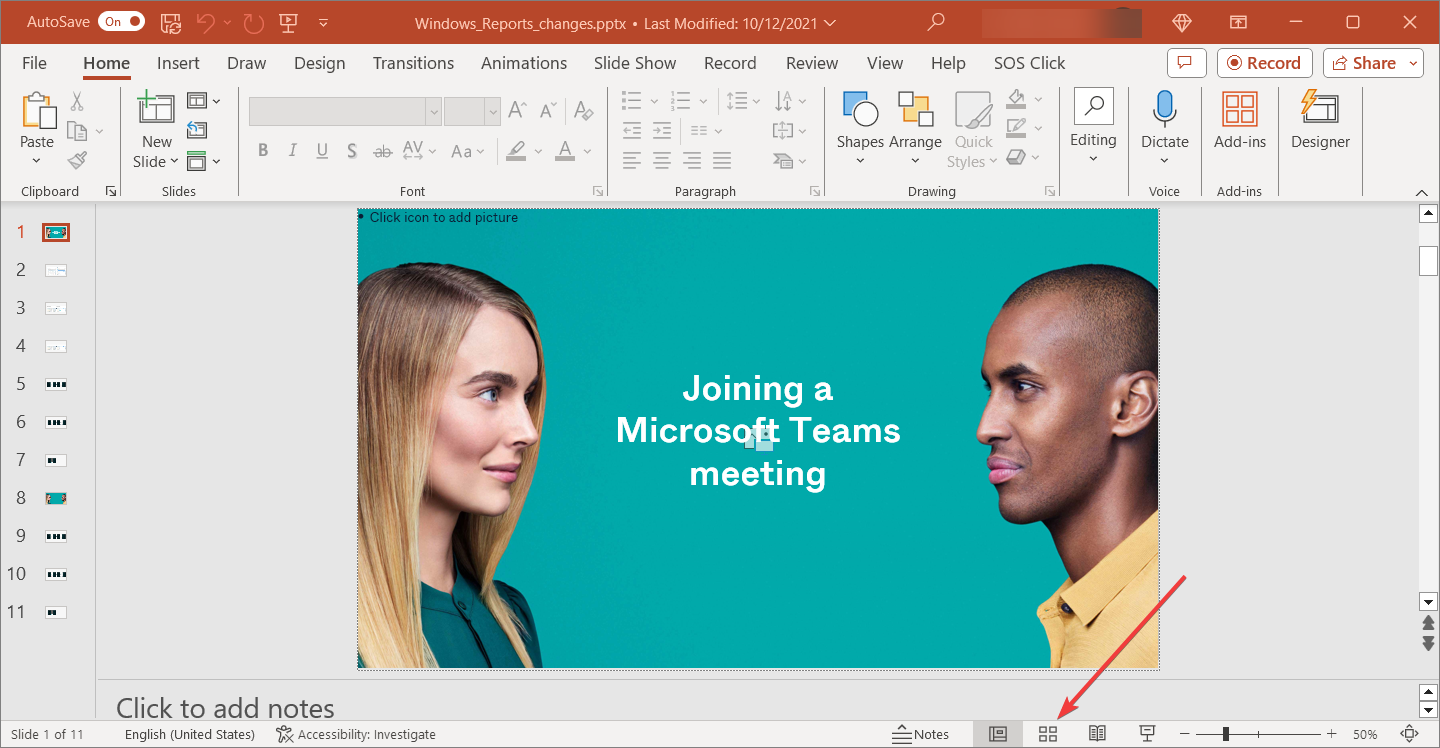Click the text highlight color swatch
The width and height of the screenshot is (1440, 748).
[516, 151]
